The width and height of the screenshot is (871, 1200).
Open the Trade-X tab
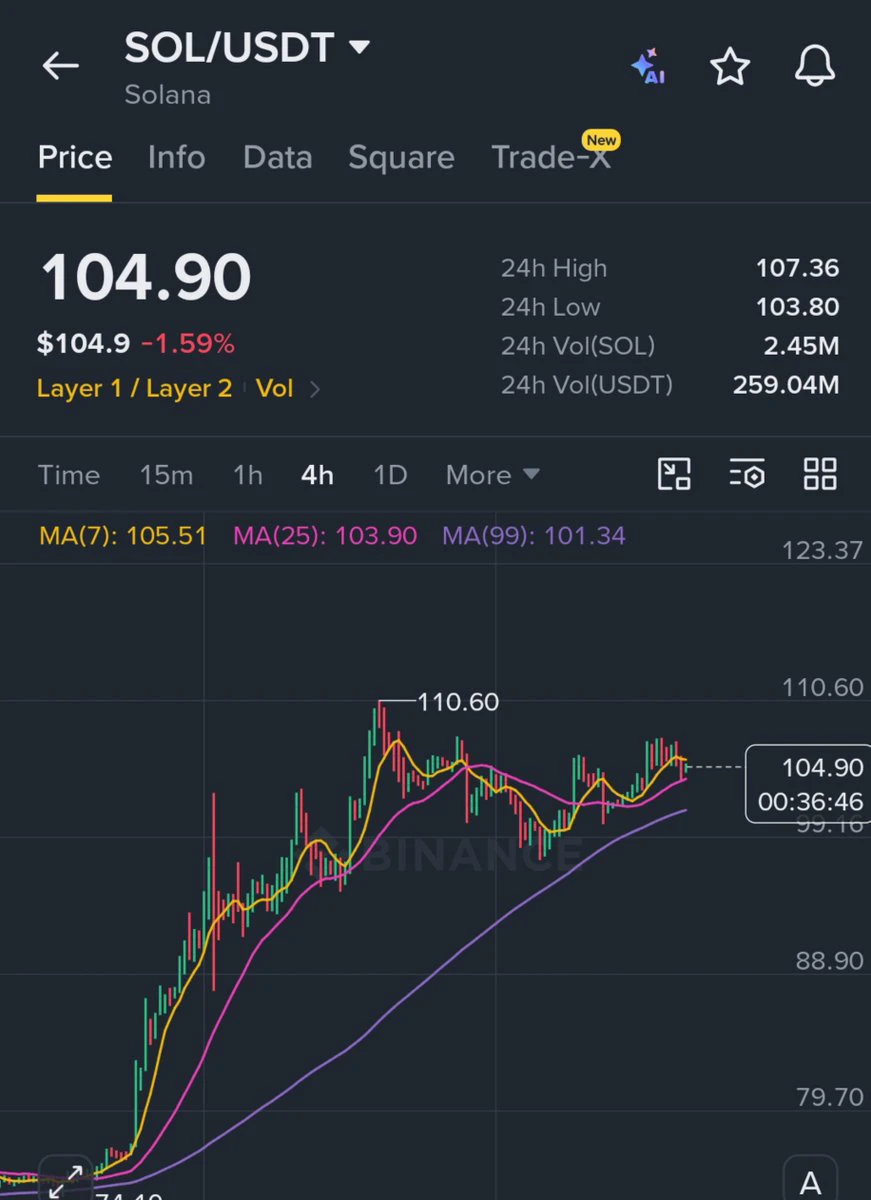[x=550, y=157]
